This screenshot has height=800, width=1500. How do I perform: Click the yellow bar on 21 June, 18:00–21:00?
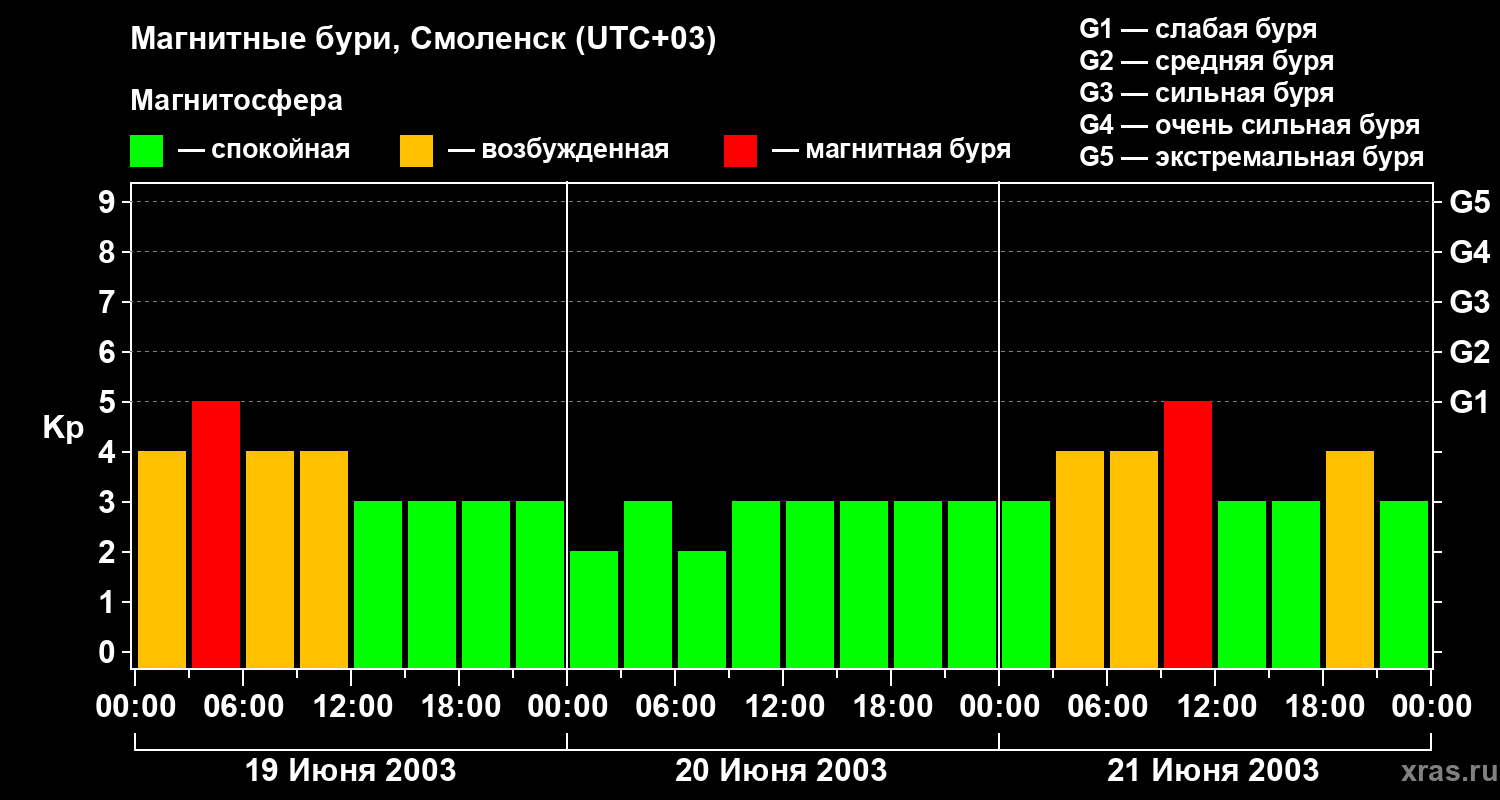click(1350, 559)
